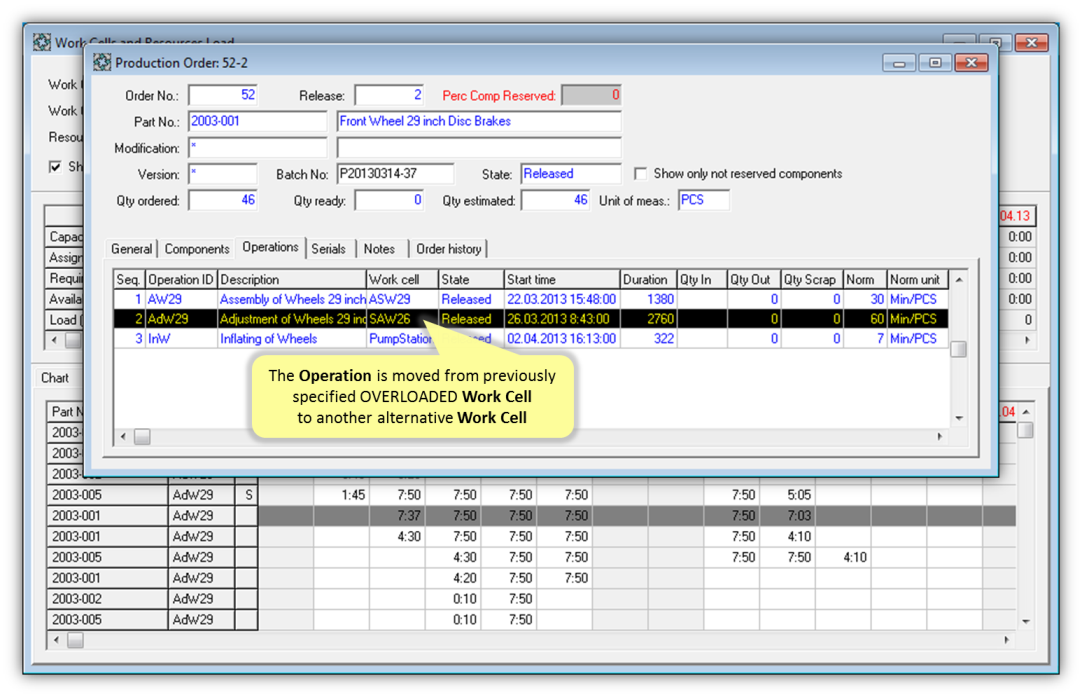Click the operations list scroll-left arrow
This screenshot has height=697, width=1082.
click(123, 436)
